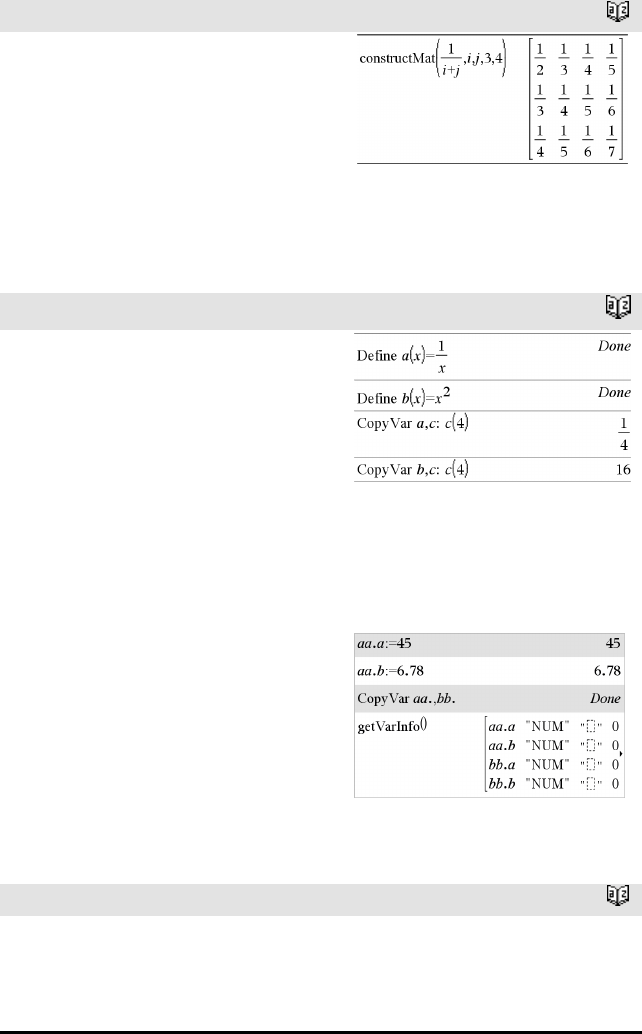
Task: Open the catalog book icon in bottom header
Action: click(618, 895)
